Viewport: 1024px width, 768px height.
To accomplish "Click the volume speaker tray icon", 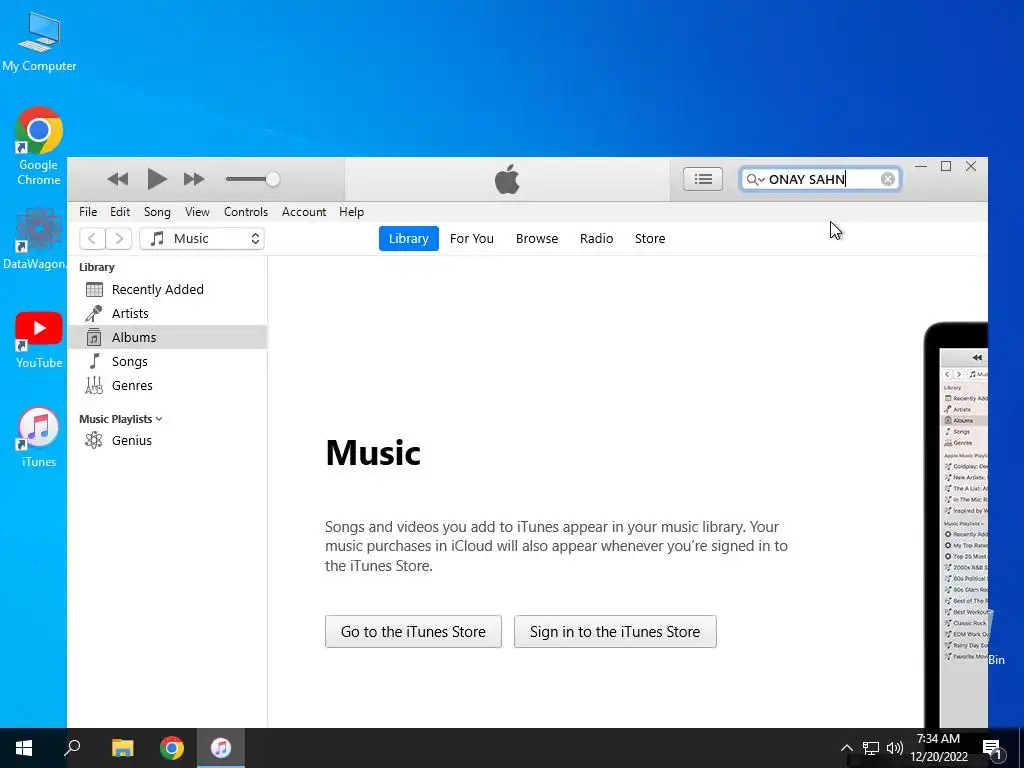I will pyautogui.click(x=895, y=748).
